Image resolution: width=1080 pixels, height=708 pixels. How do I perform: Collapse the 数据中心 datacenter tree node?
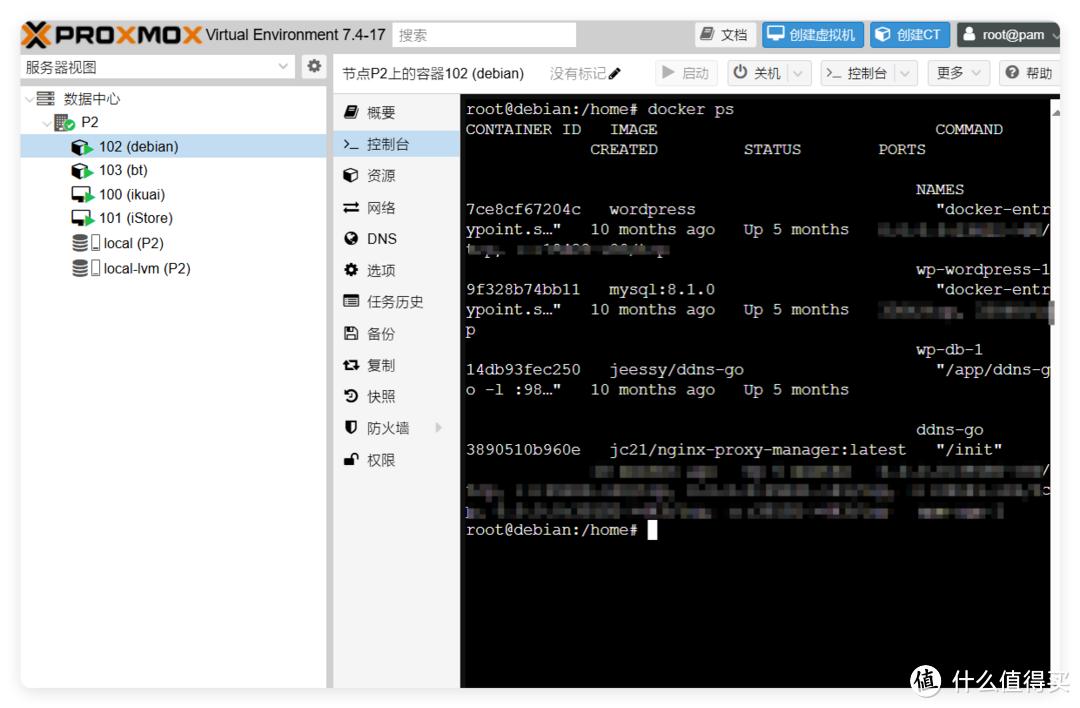(x=29, y=99)
